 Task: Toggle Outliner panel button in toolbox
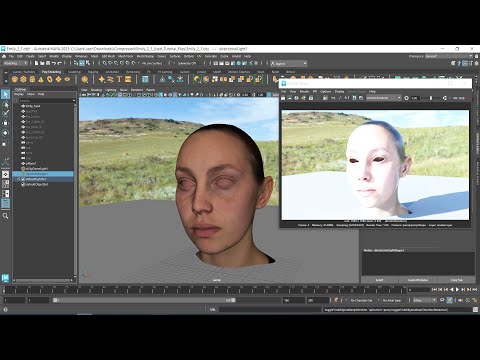tap(5, 203)
